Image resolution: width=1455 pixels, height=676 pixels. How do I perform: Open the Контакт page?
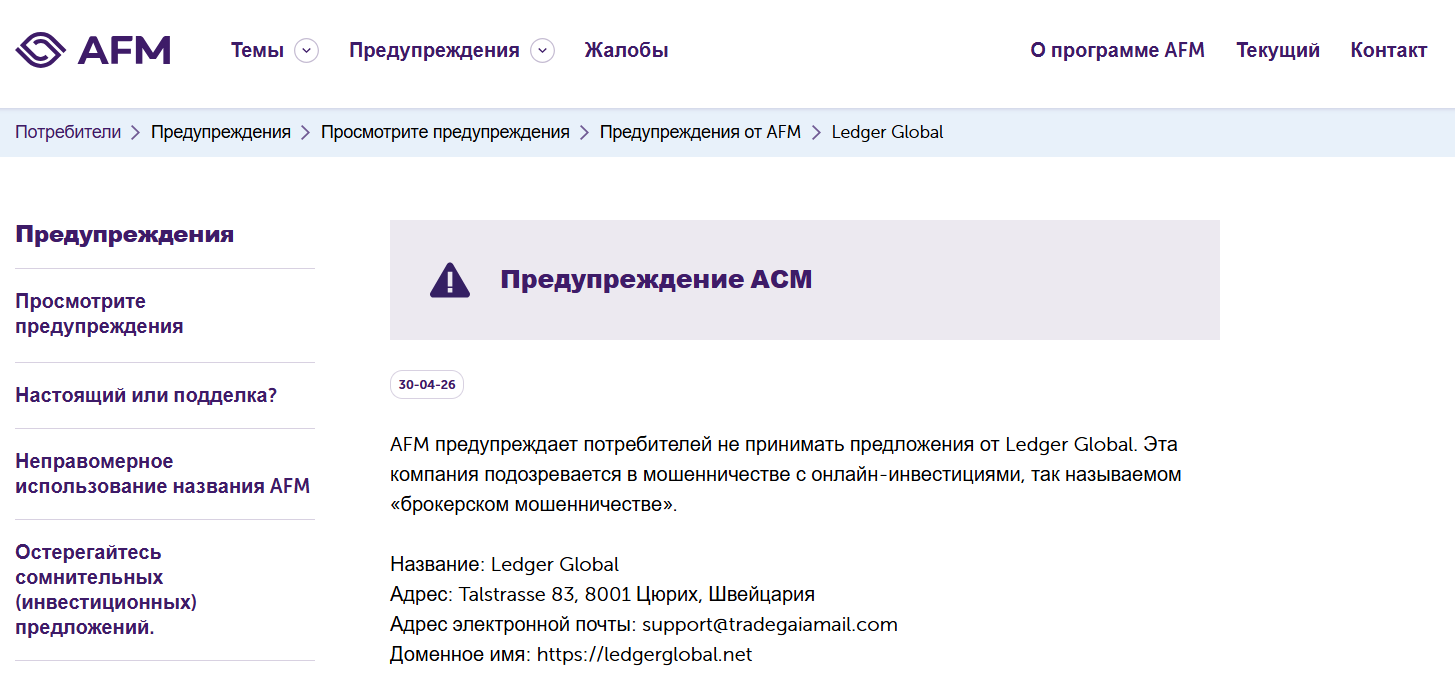[x=1388, y=50]
